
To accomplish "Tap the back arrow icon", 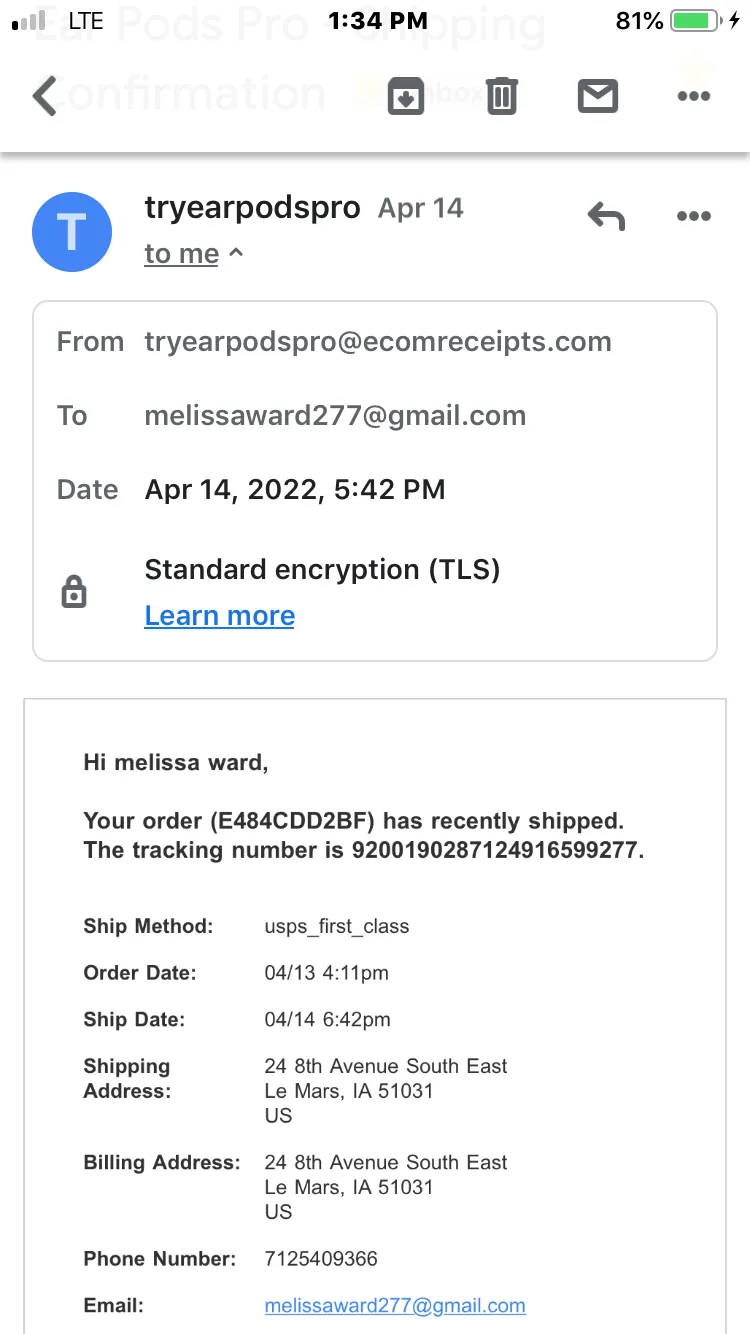I will [x=45, y=97].
